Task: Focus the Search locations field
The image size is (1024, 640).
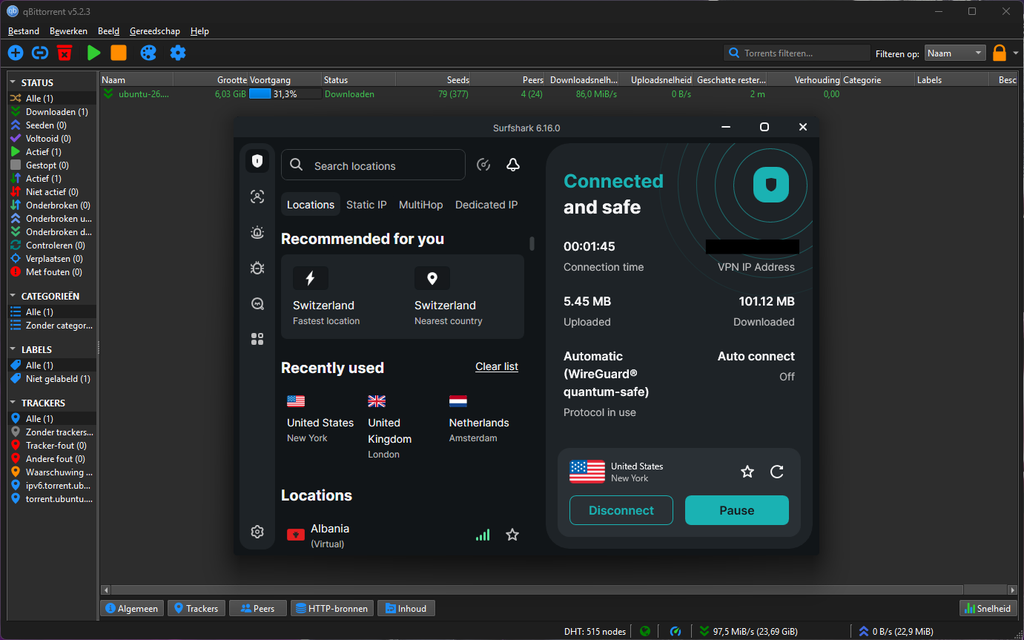Action: (x=373, y=165)
